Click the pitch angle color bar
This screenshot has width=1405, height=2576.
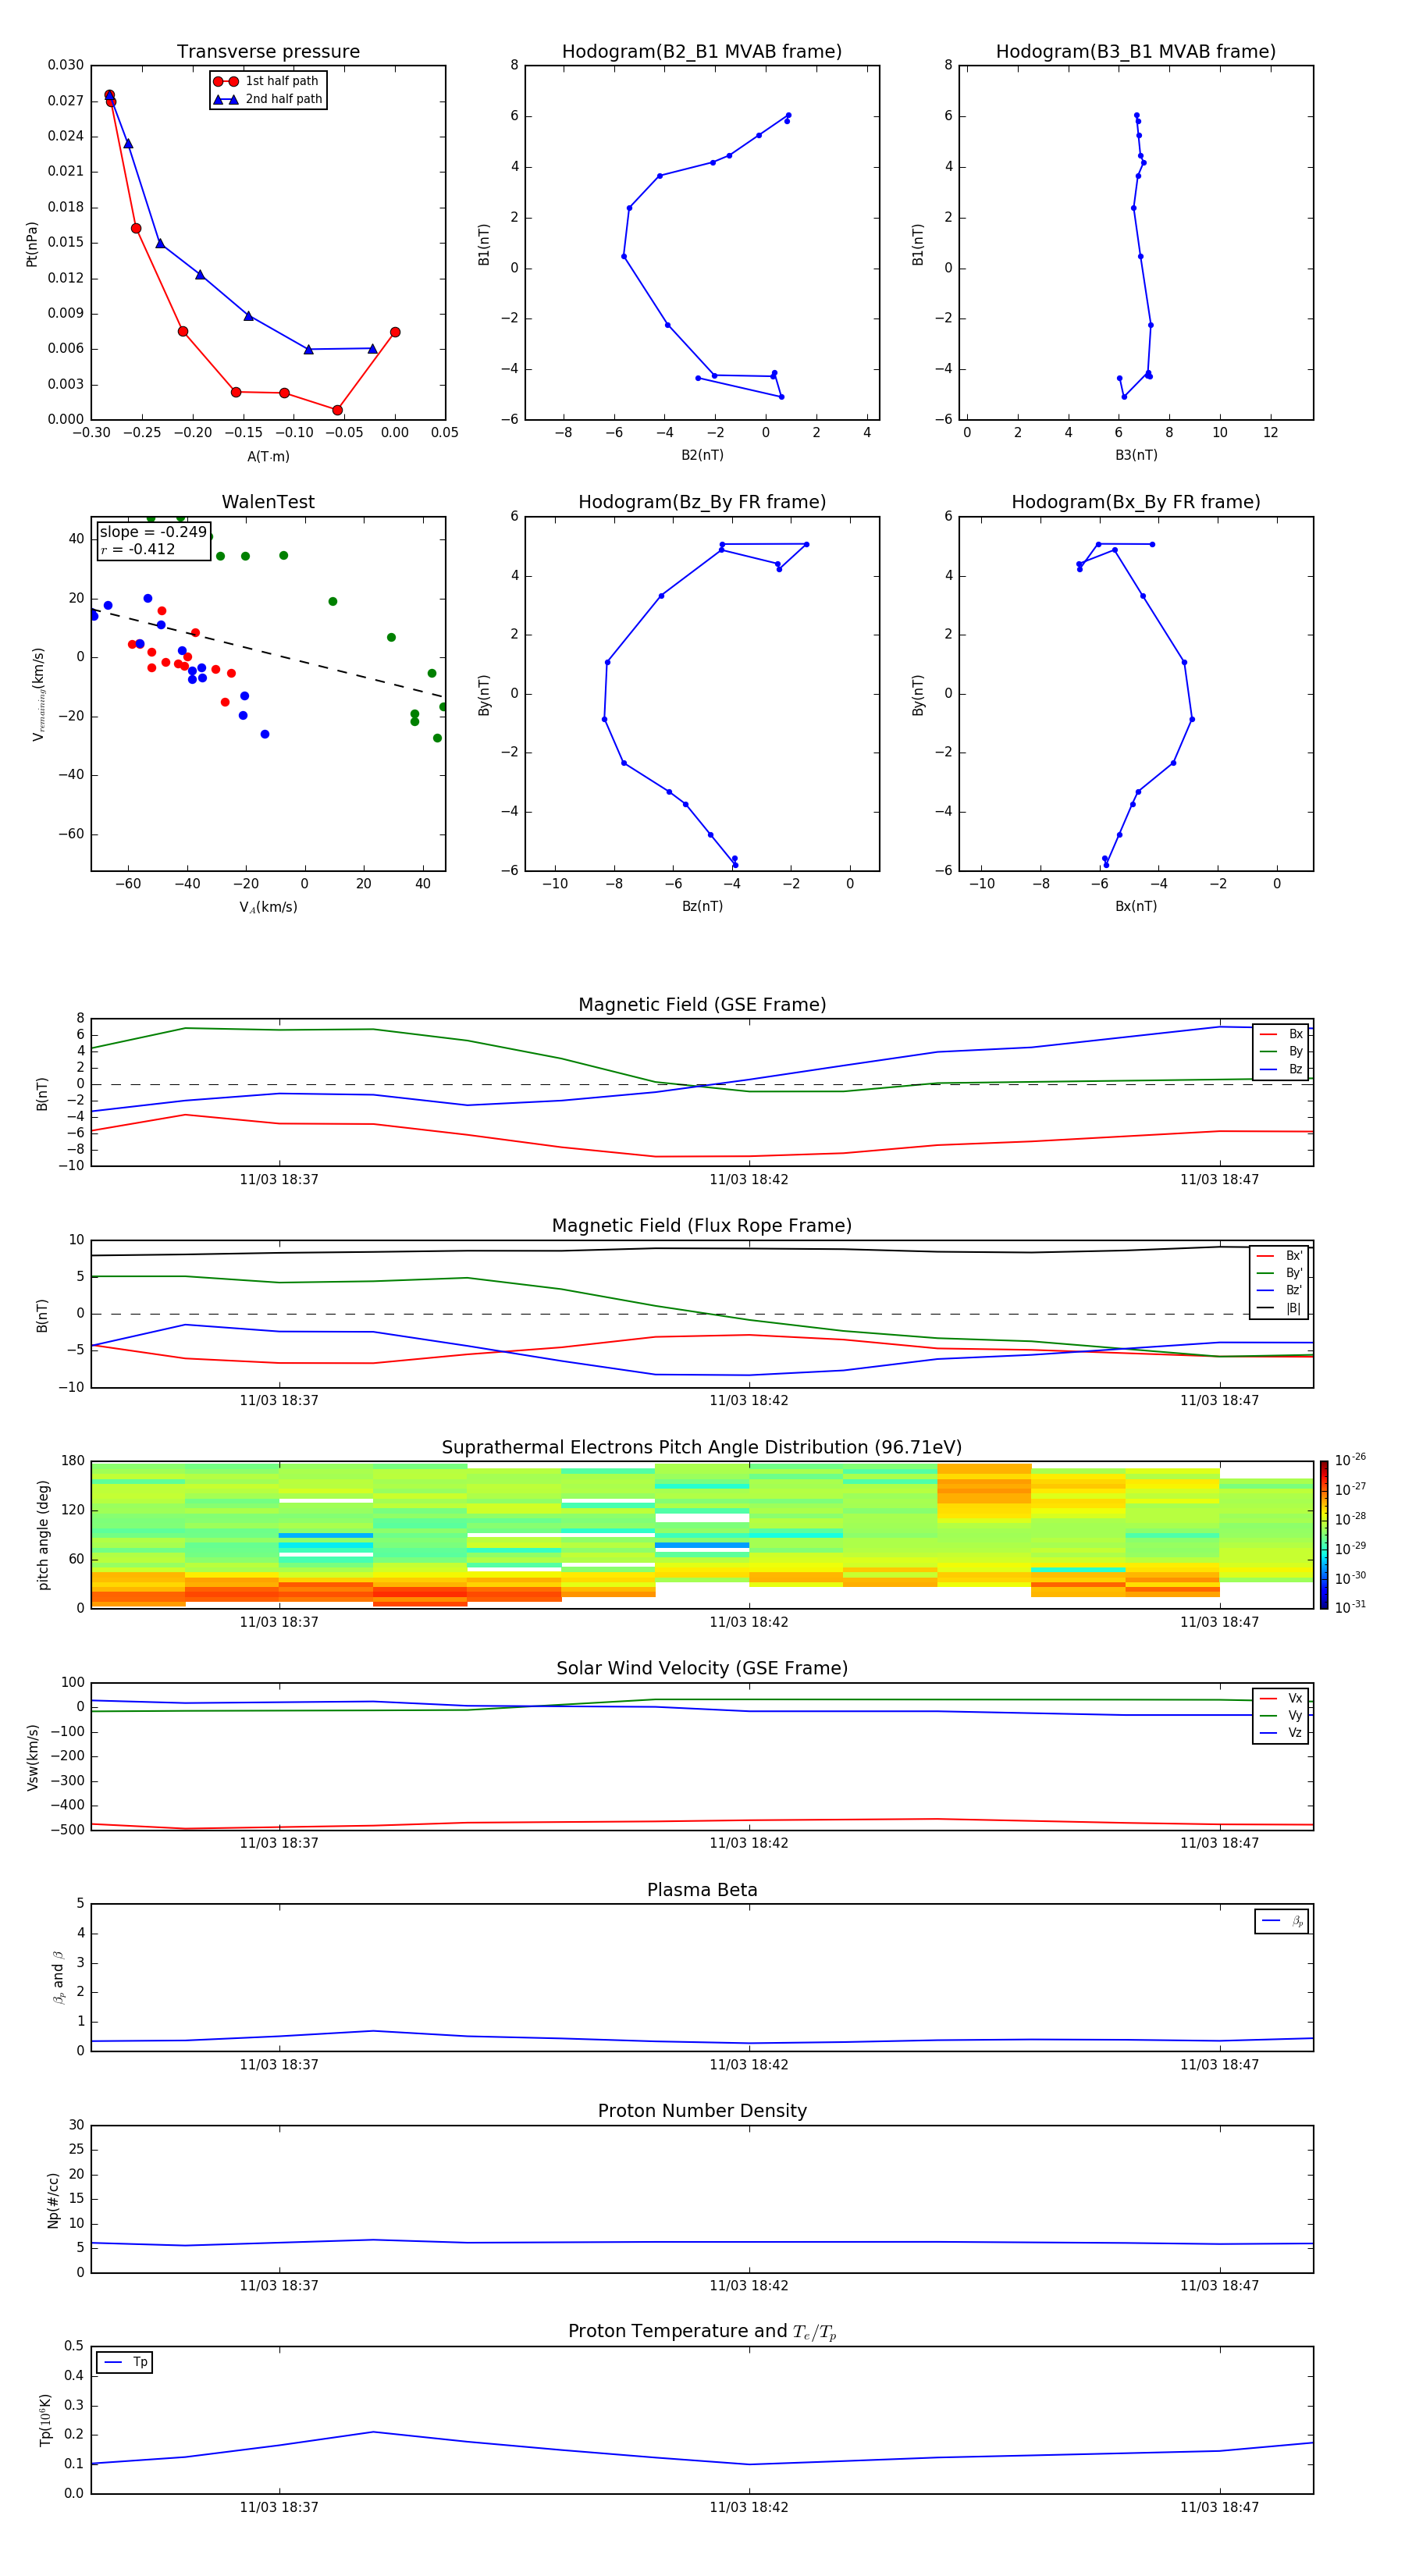1324,1535
